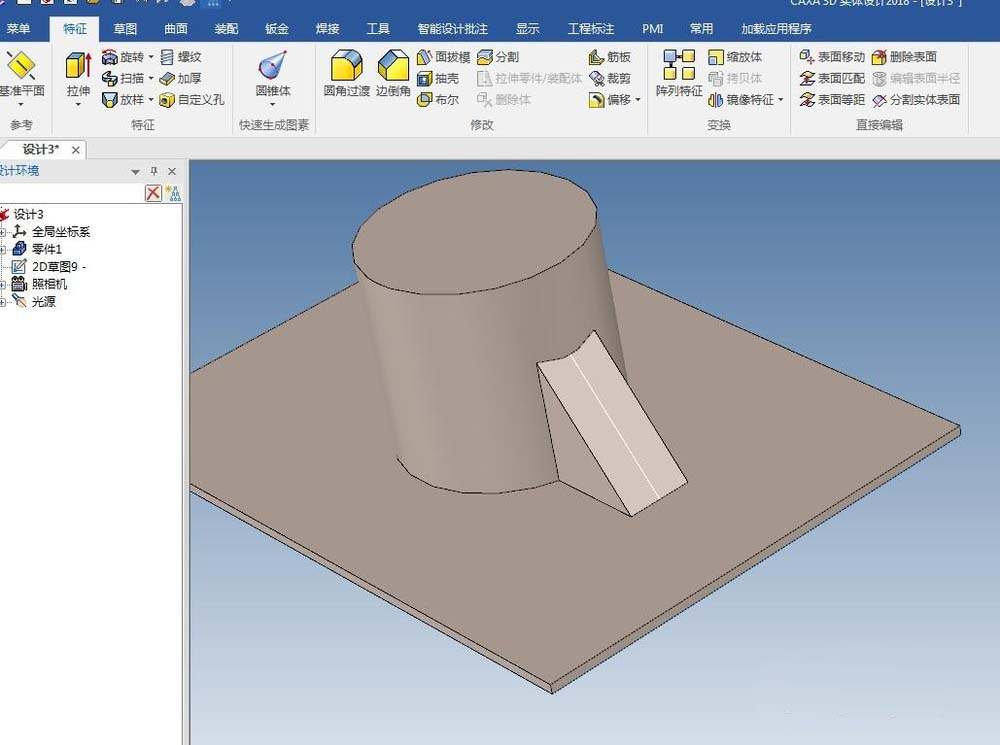Open the 偏移 dropdown arrow
Viewport: 1000px width, 745px height.
(638, 100)
